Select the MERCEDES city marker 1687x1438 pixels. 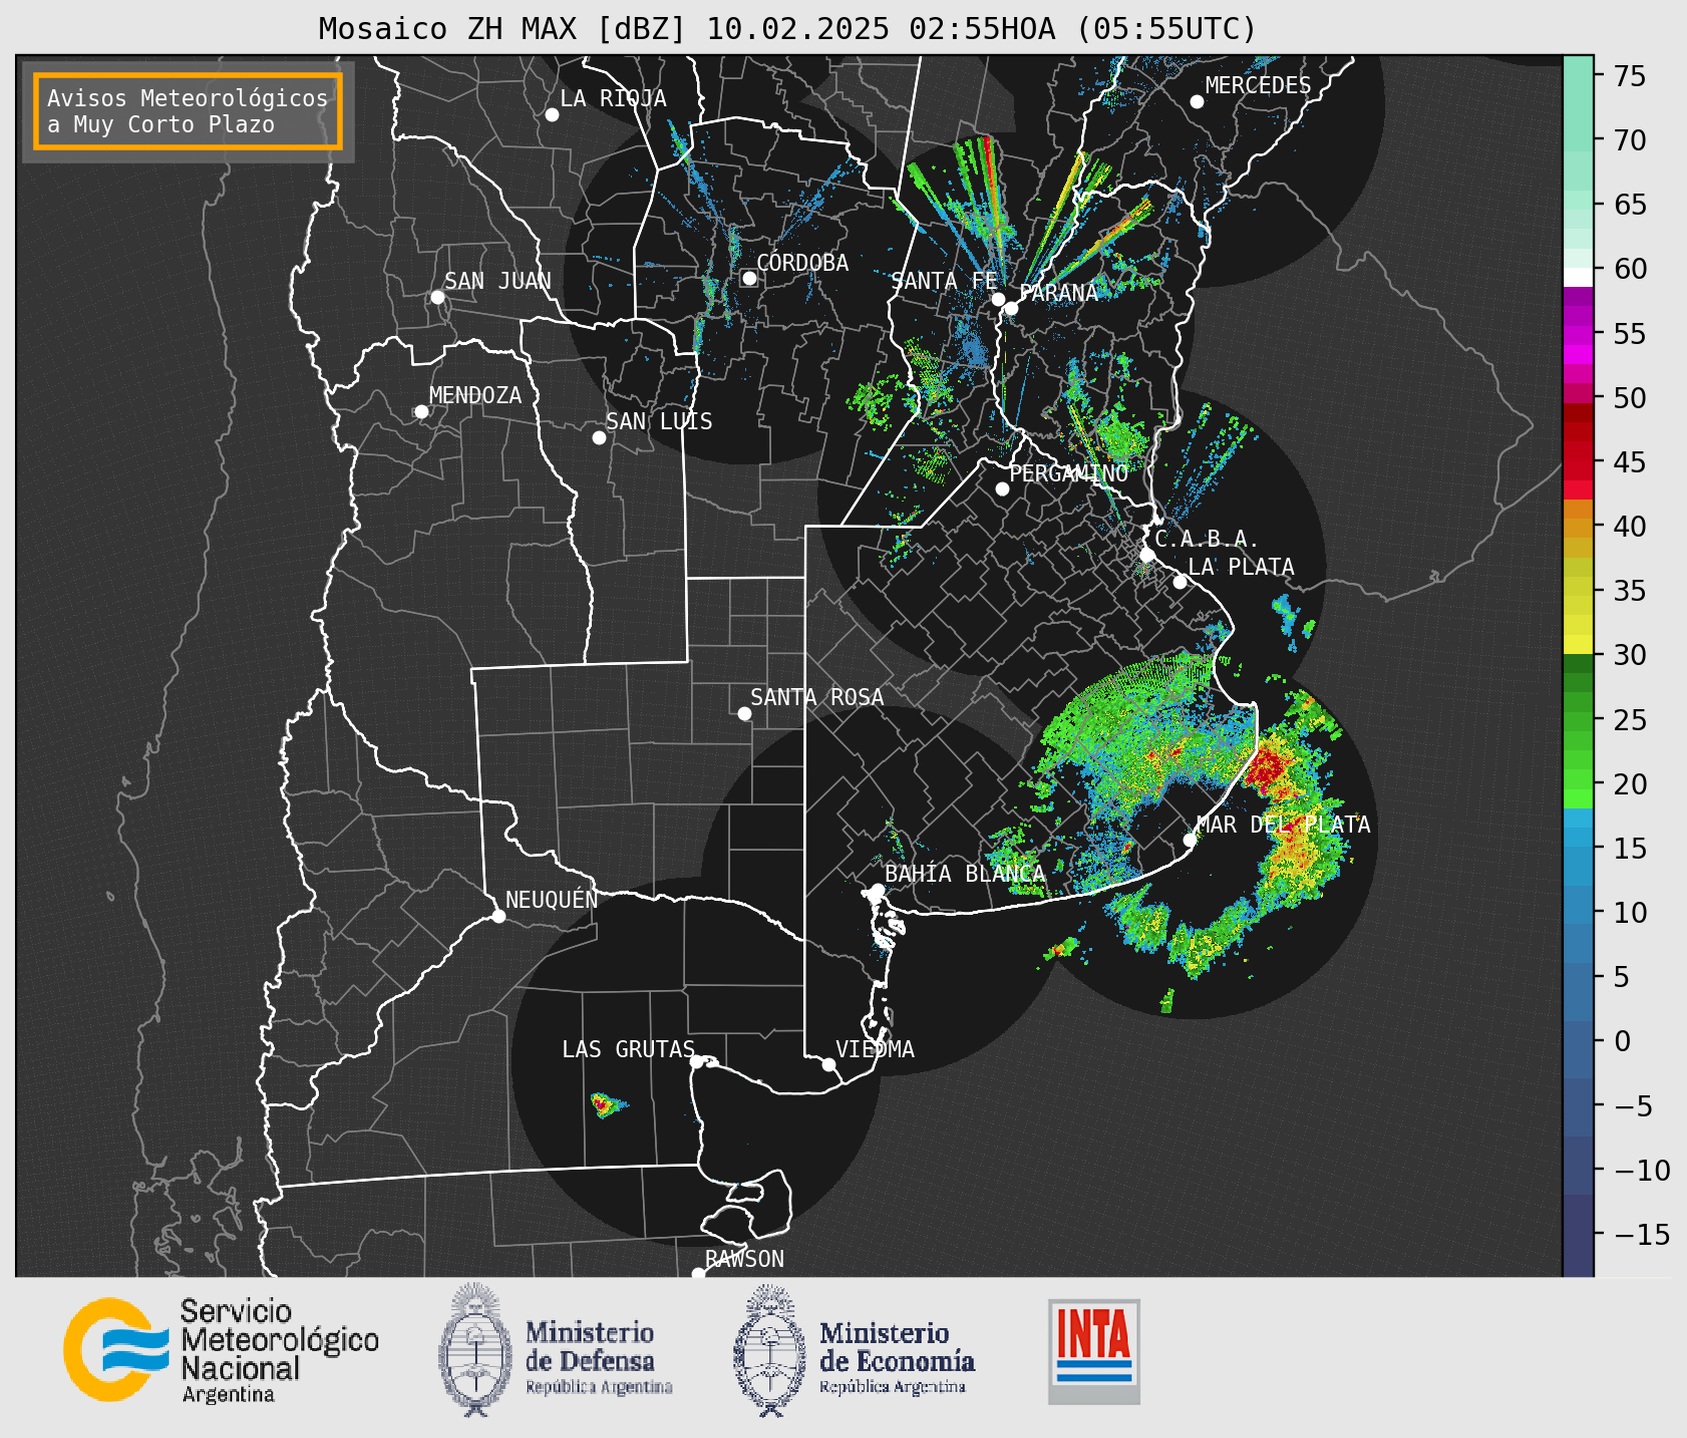(1197, 101)
